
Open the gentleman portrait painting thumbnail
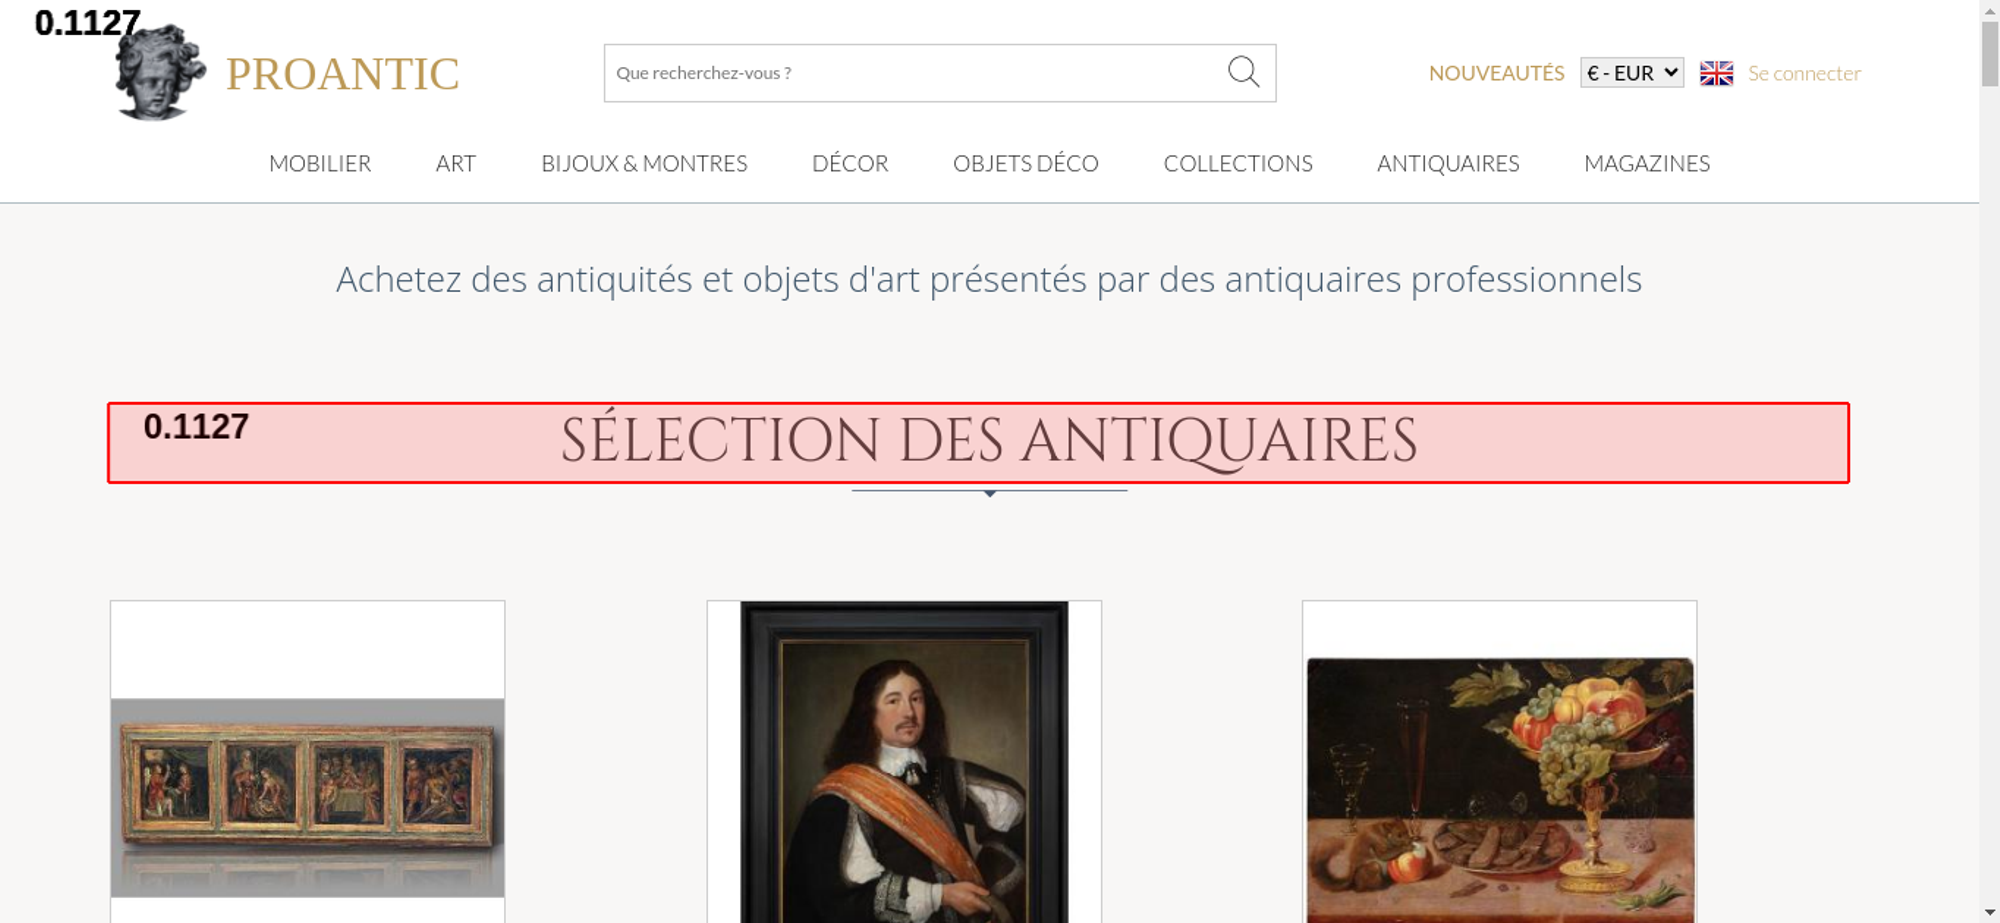pyautogui.click(x=904, y=762)
